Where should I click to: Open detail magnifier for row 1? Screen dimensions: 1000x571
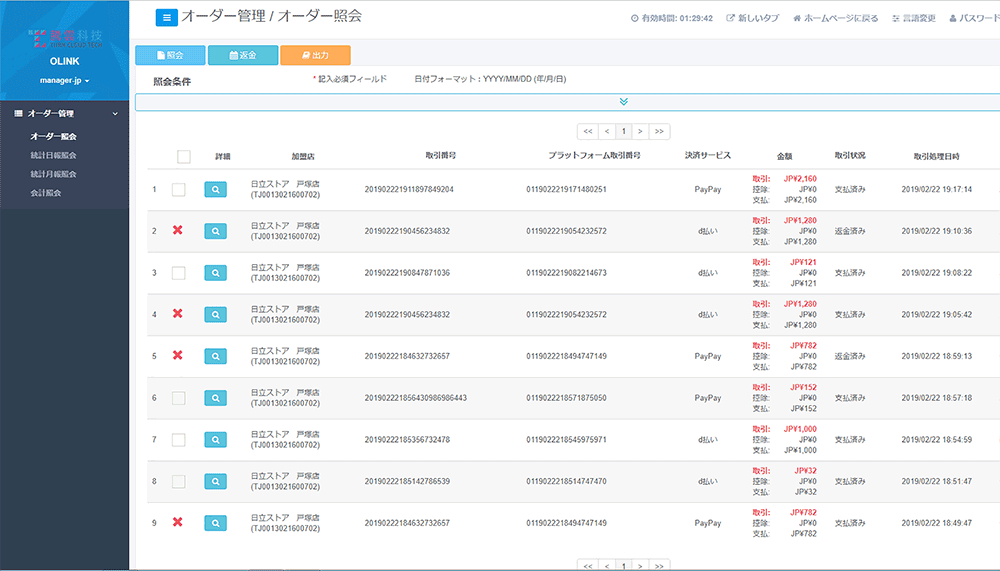215,189
